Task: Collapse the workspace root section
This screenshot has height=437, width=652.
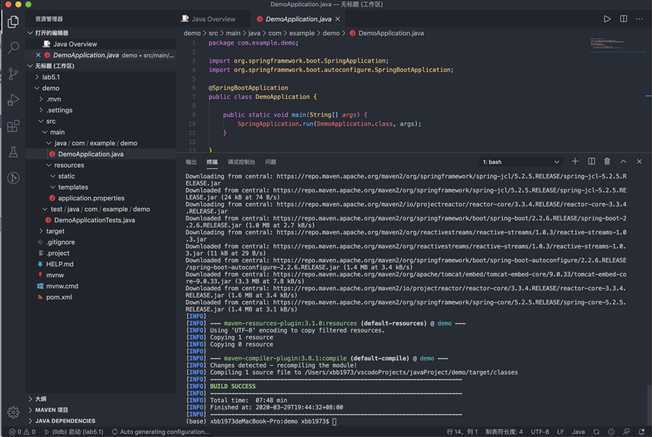Action: point(102,66)
